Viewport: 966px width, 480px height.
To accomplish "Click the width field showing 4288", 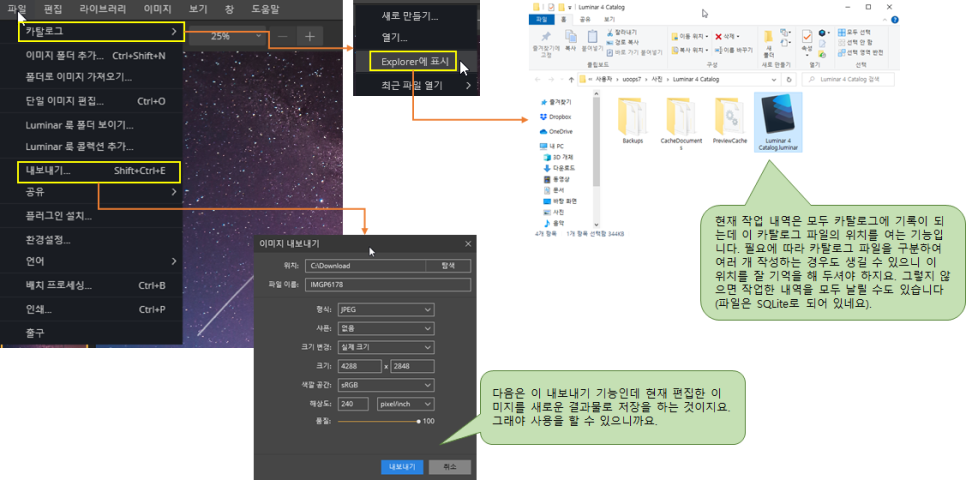I will click(x=360, y=367).
